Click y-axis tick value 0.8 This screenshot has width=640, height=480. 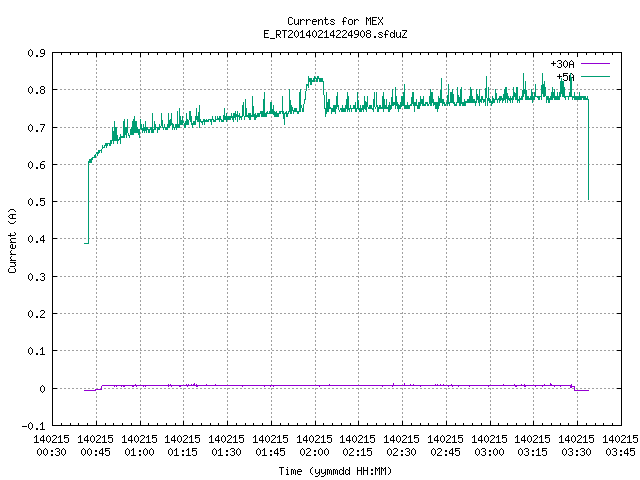36,90
